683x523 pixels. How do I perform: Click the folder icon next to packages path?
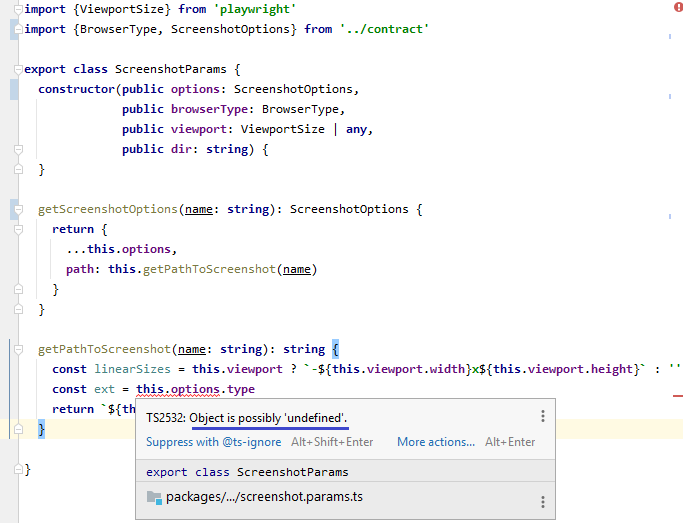pos(154,497)
